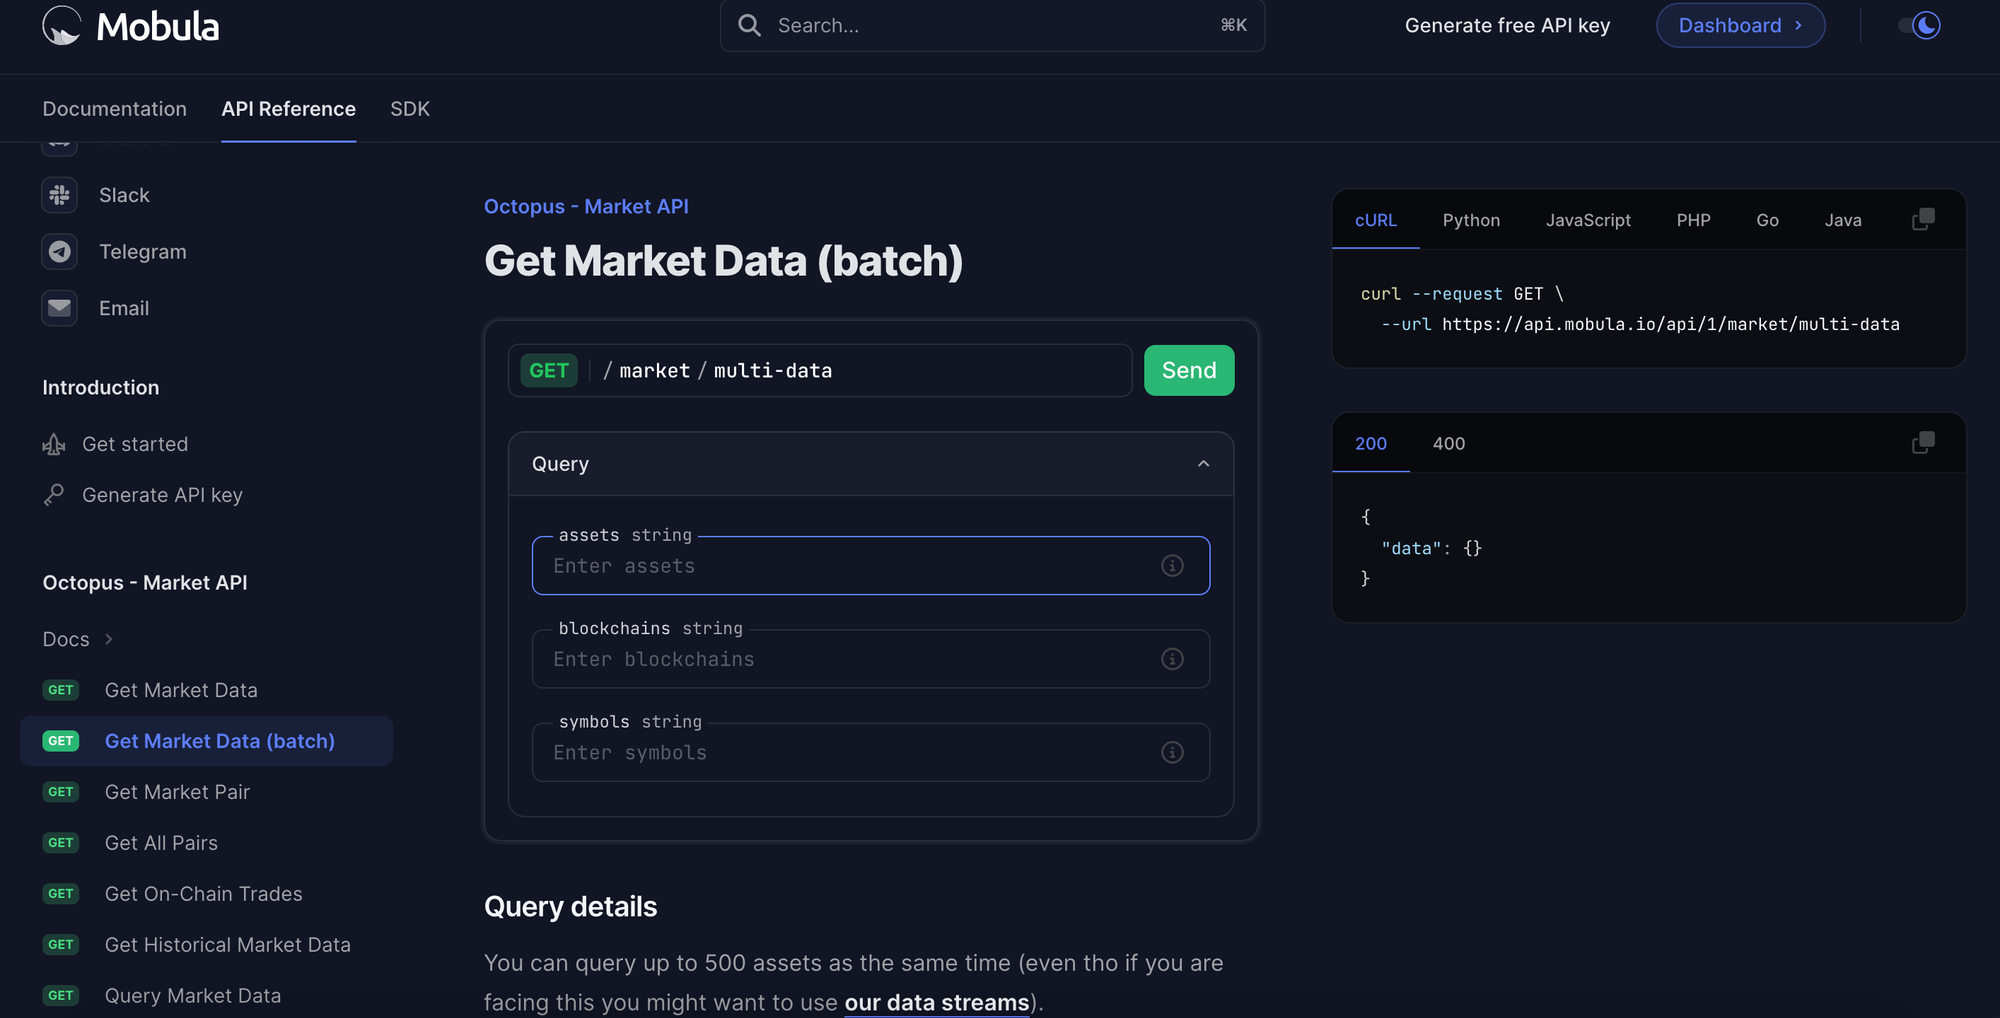This screenshot has width=2000, height=1018.
Task: Click the Generate API key icon
Action: tap(54, 495)
